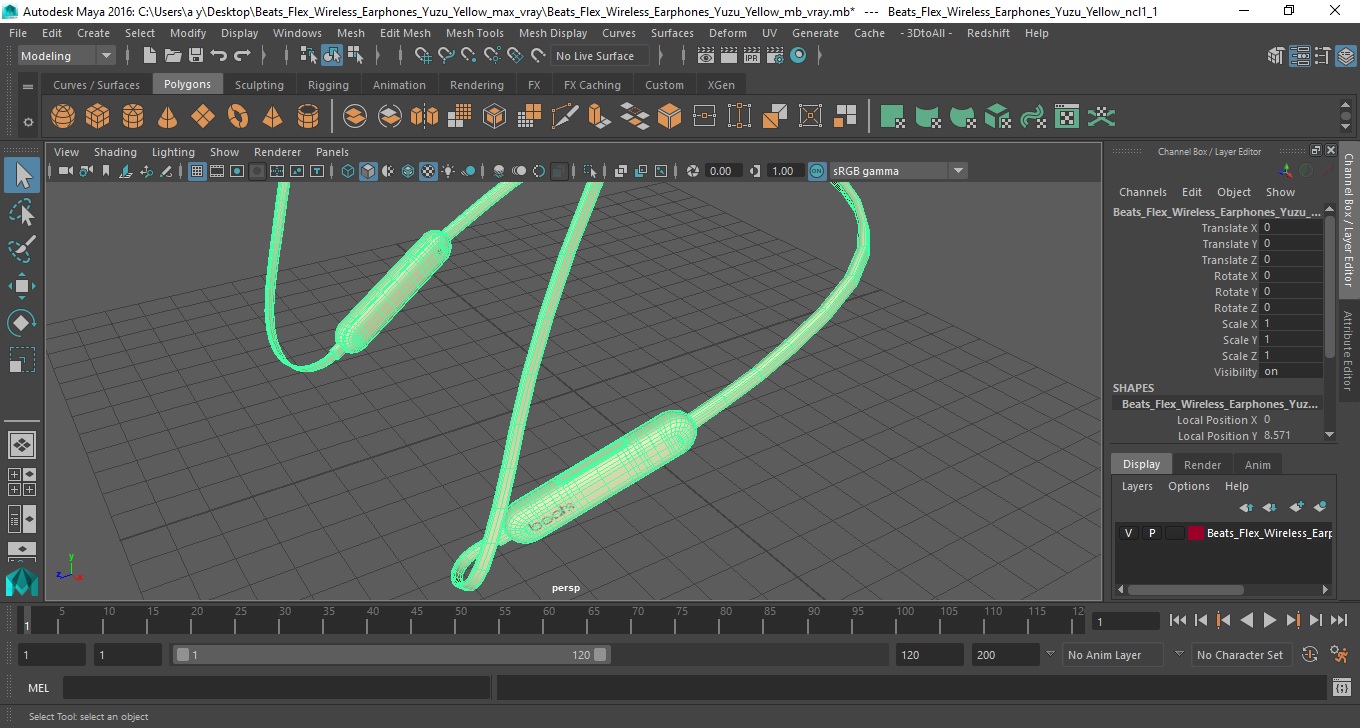Open the viewport Shading menu
The width and height of the screenshot is (1360, 728).
[x=115, y=152]
